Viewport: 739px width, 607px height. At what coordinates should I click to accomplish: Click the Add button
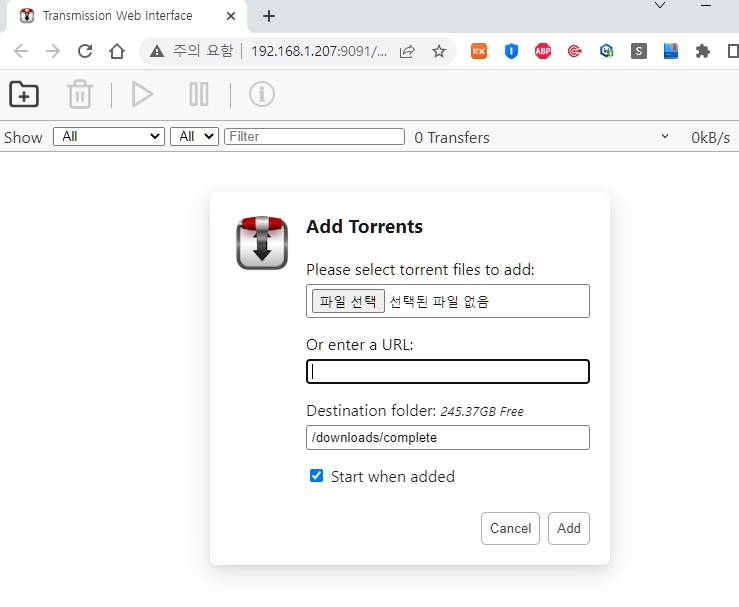(568, 528)
